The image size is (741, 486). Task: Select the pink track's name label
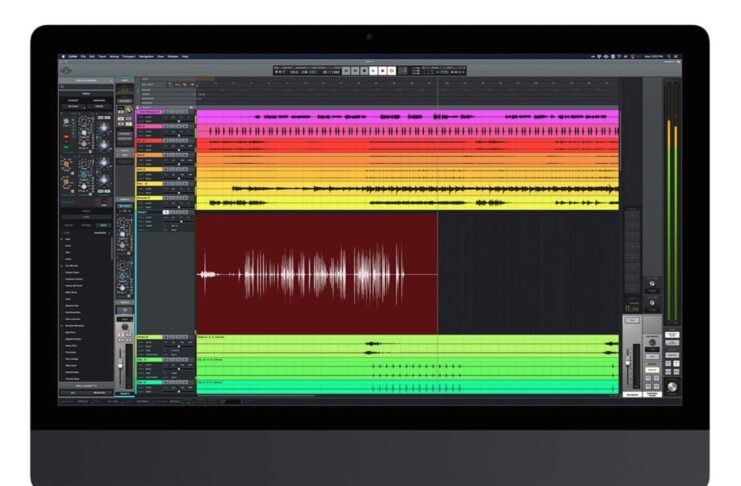pos(149,127)
